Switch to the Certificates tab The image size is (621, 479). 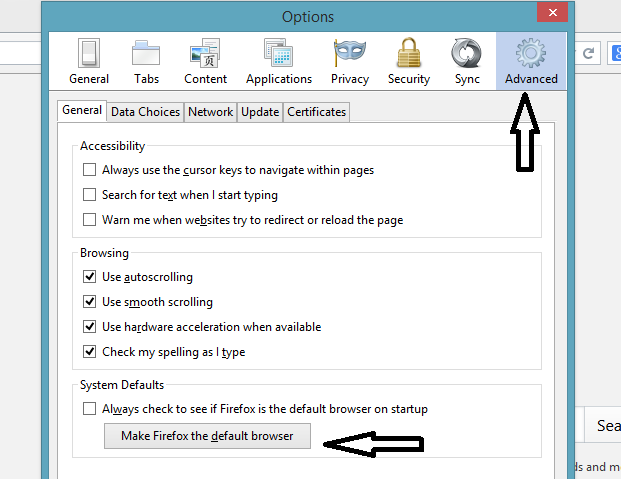pyautogui.click(x=316, y=112)
